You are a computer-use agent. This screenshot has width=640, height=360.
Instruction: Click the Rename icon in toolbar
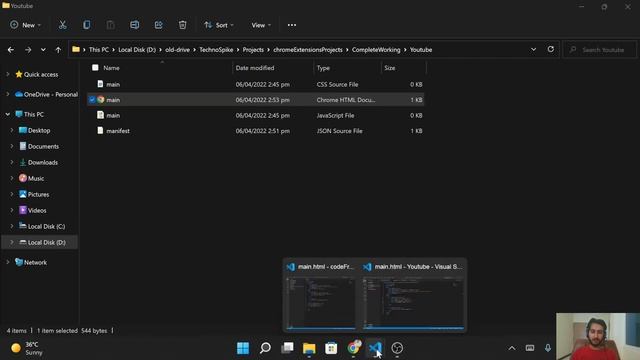click(134, 25)
